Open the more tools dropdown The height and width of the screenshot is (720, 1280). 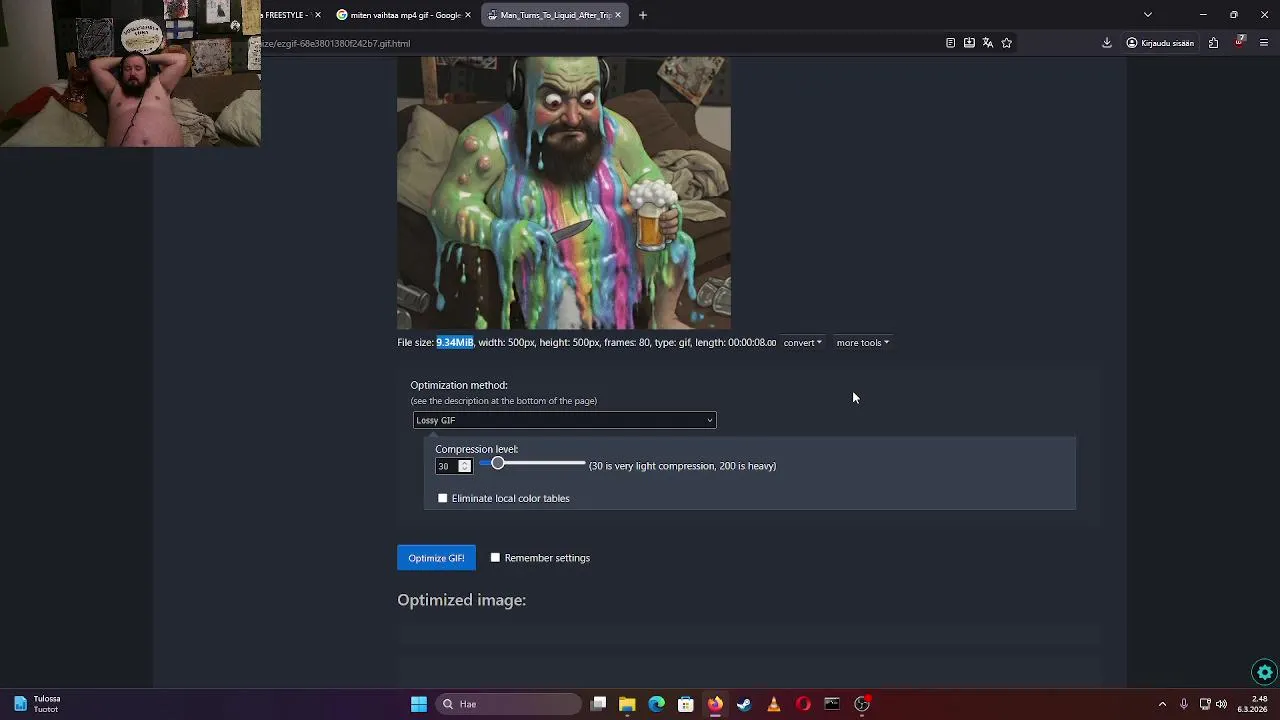tap(862, 343)
